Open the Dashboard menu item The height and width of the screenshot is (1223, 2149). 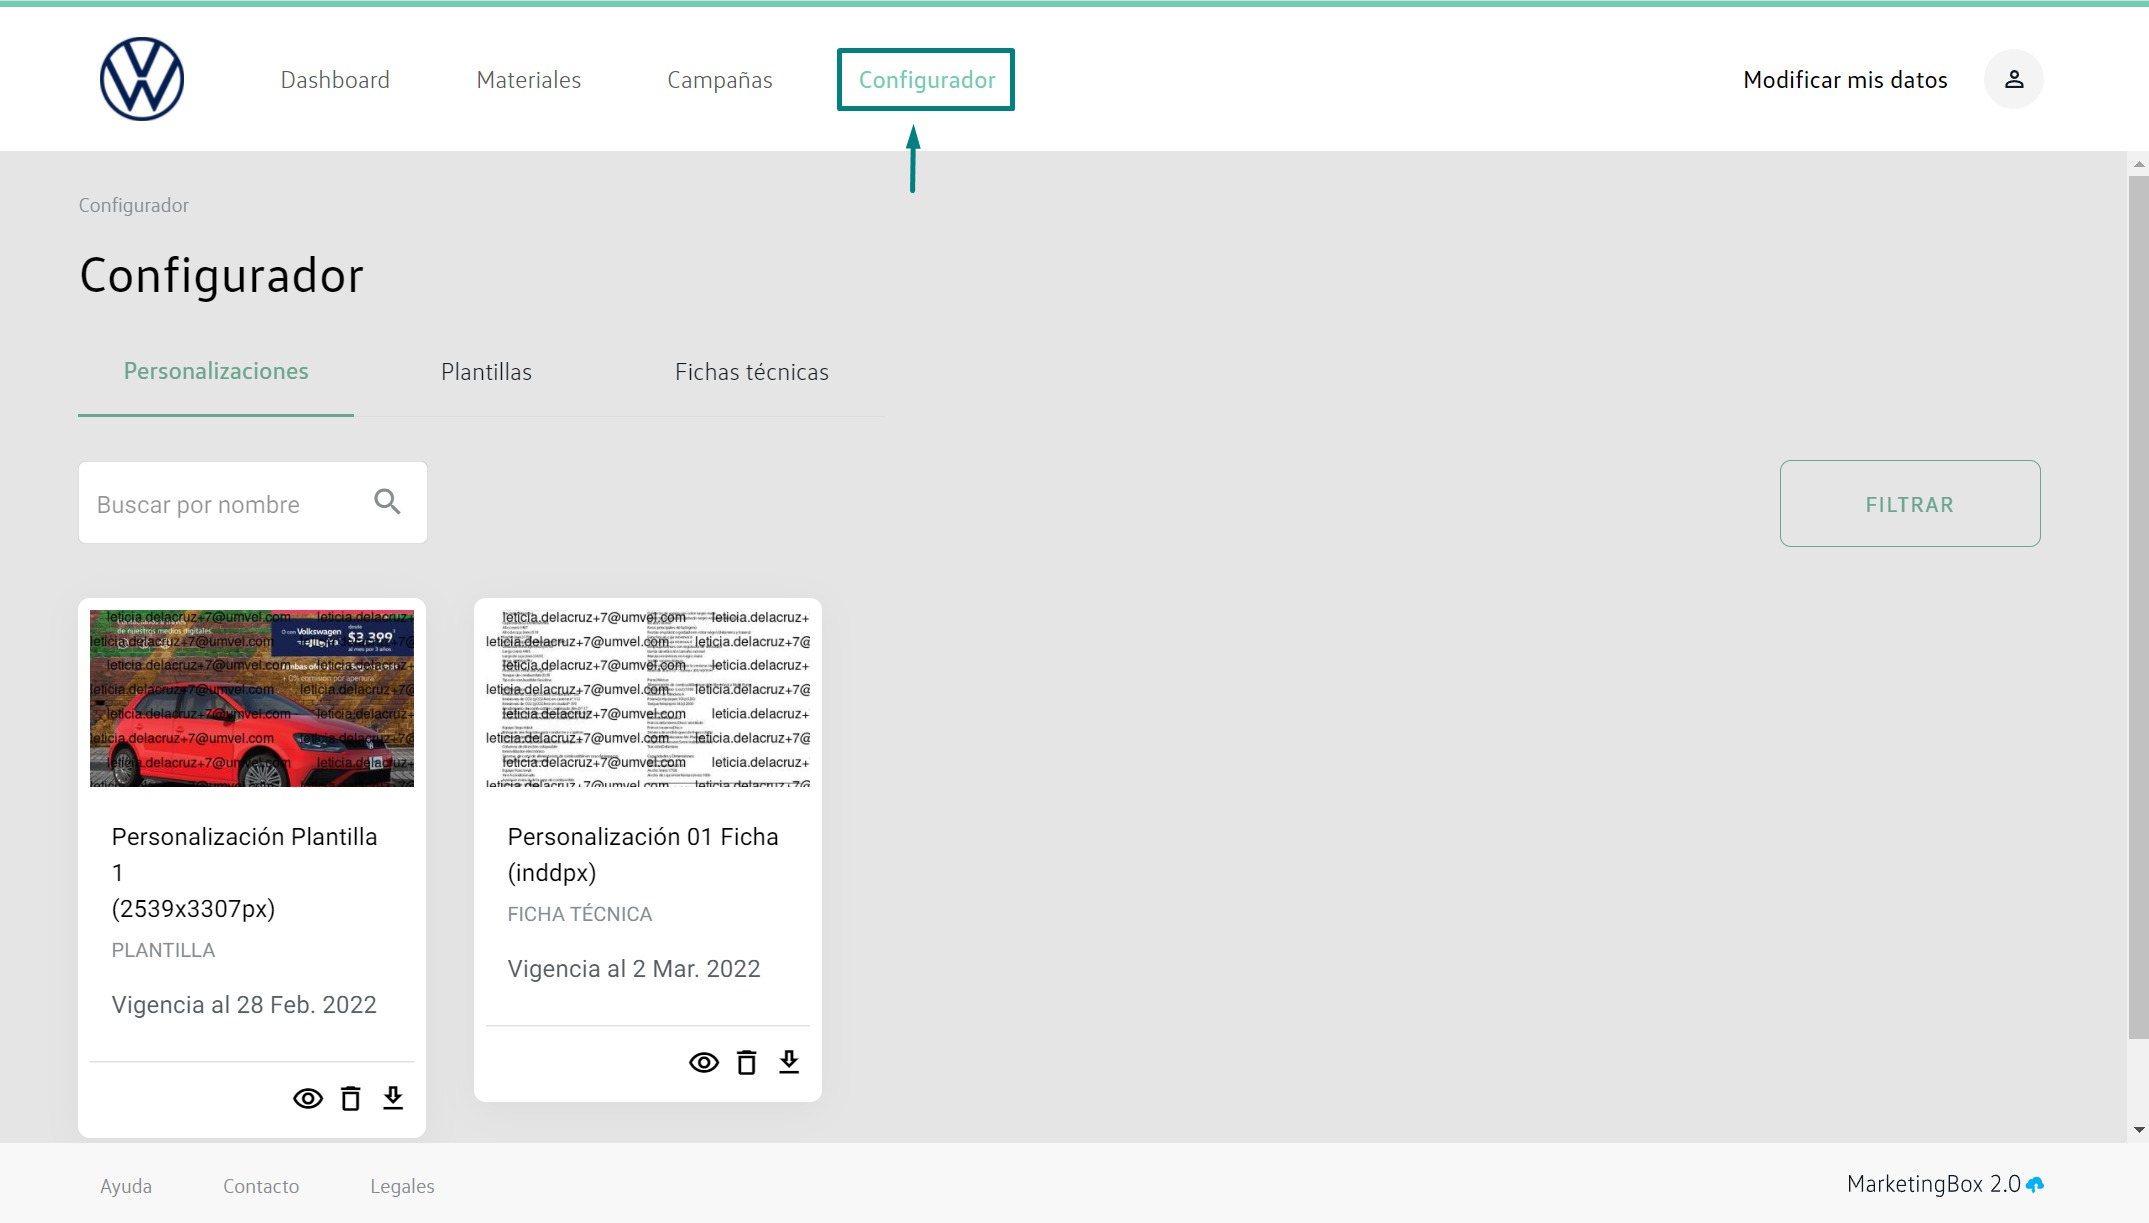pyautogui.click(x=335, y=80)
